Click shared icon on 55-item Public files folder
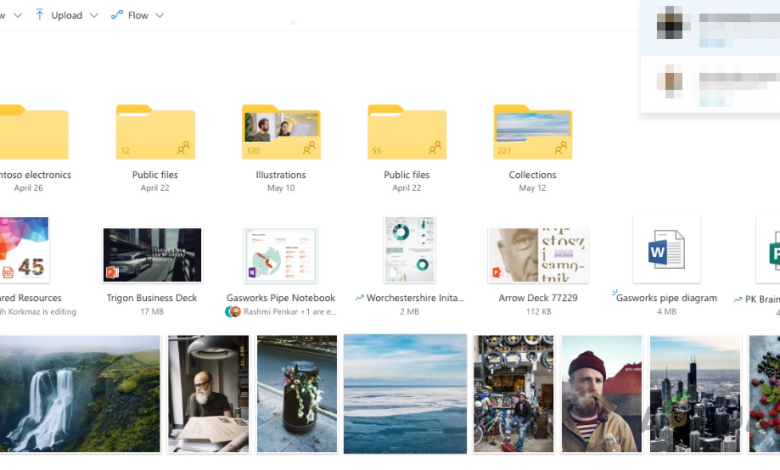 435,148
